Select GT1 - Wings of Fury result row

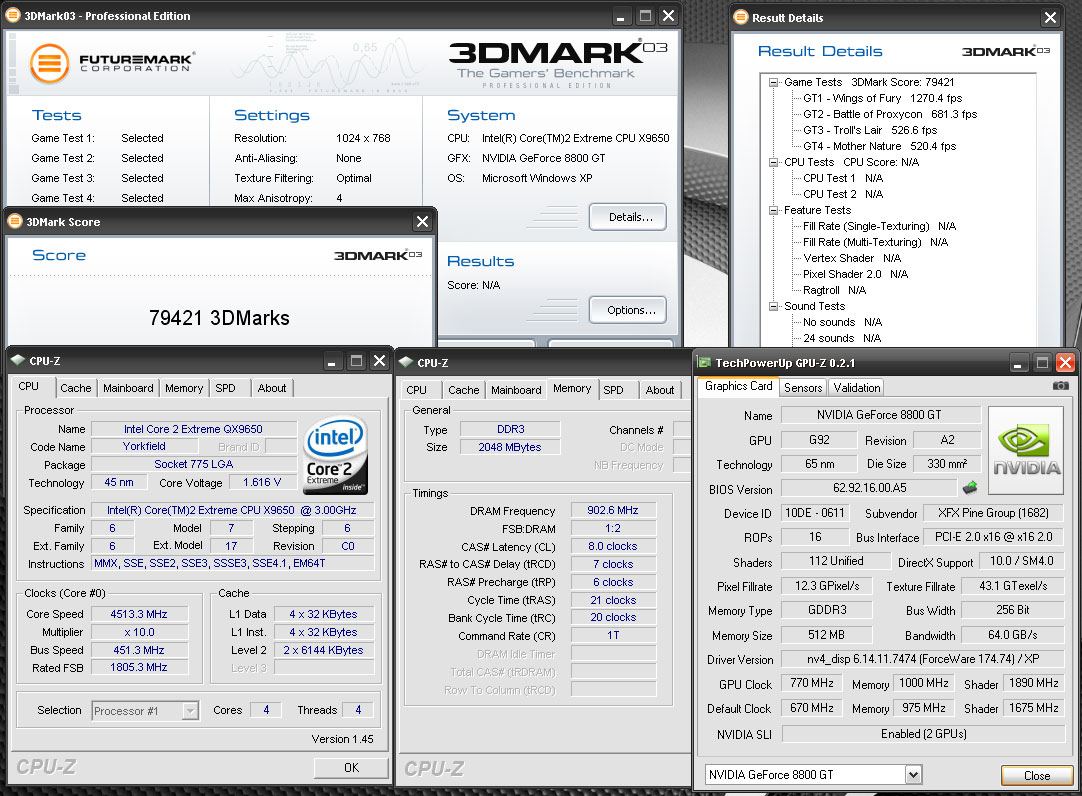pyautogui.click(x=883, y=98)
